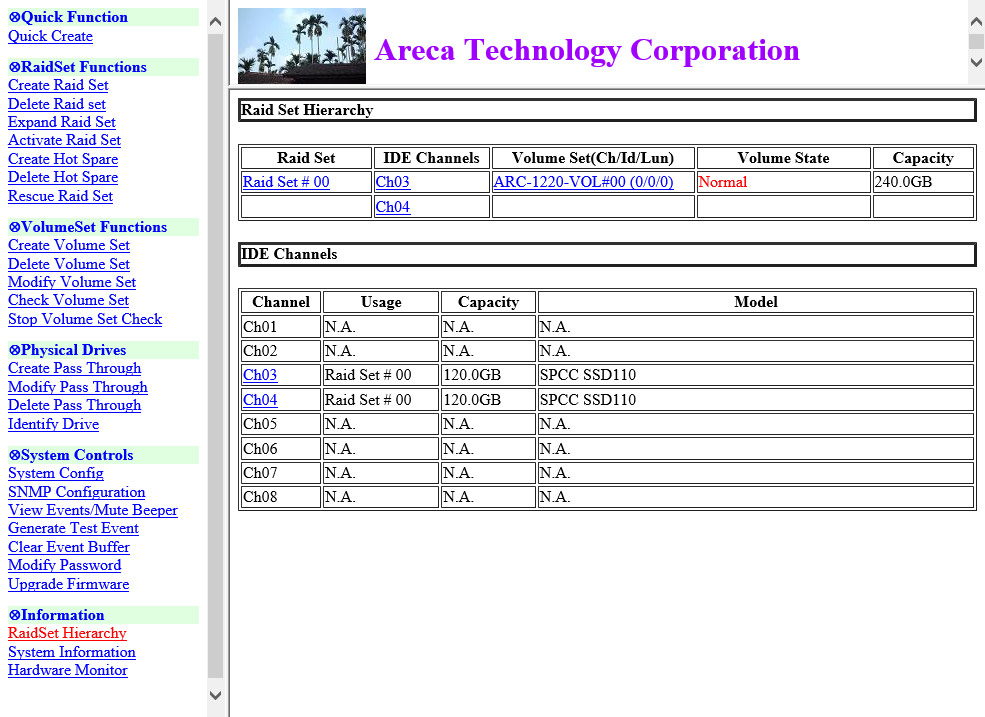Select the Ch06 channel cell
The width and height of the screenshot is (985, 717).
(x=281, y=449)
